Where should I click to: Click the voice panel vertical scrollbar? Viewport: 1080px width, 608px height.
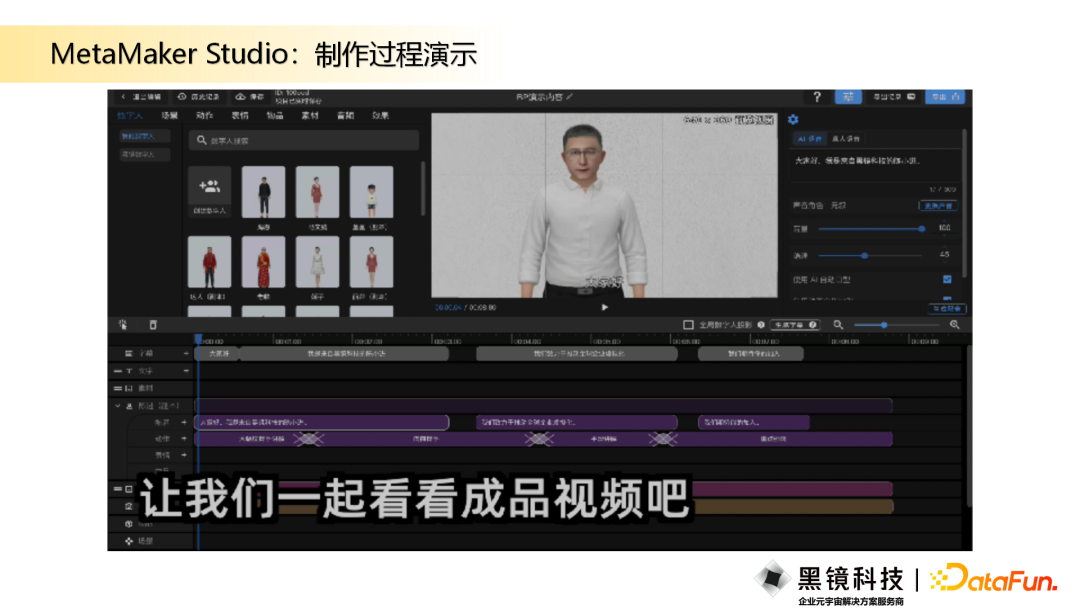coord(964,203)
